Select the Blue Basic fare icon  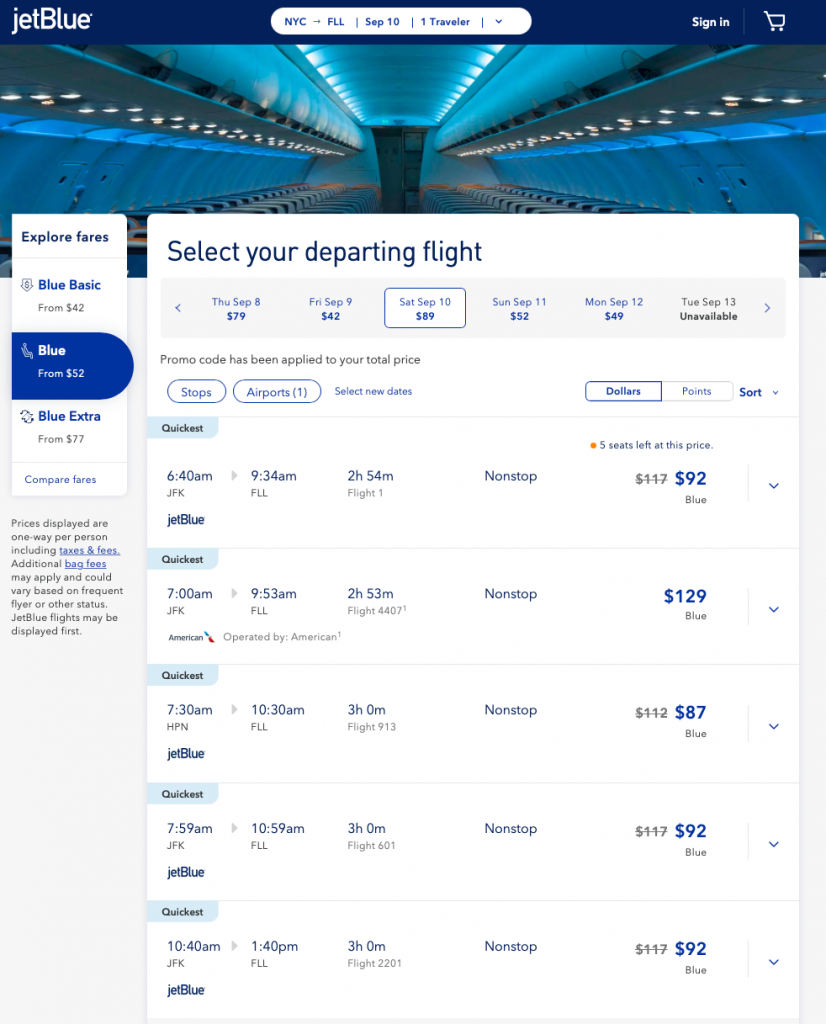(x=28, y=285)
